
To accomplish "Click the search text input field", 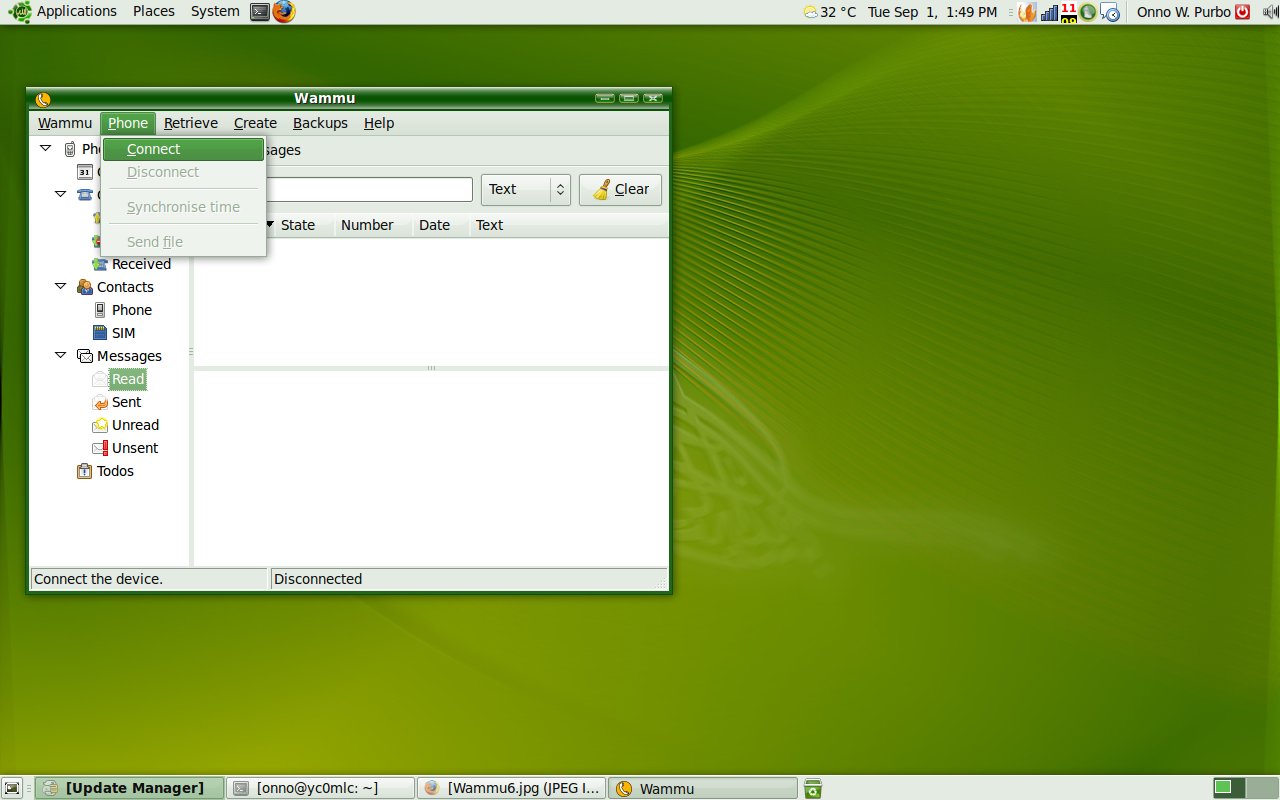I will [x=370, y=189].
